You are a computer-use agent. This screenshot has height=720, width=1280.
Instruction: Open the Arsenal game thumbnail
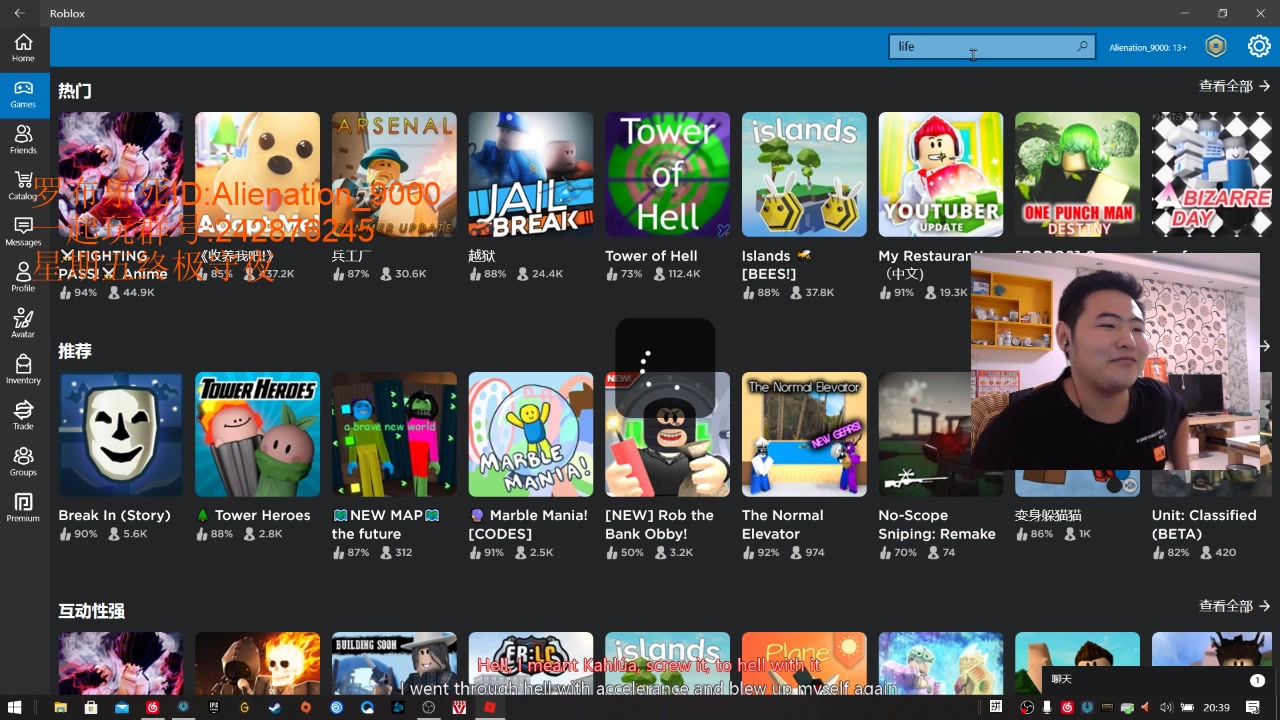coord(394,174)
